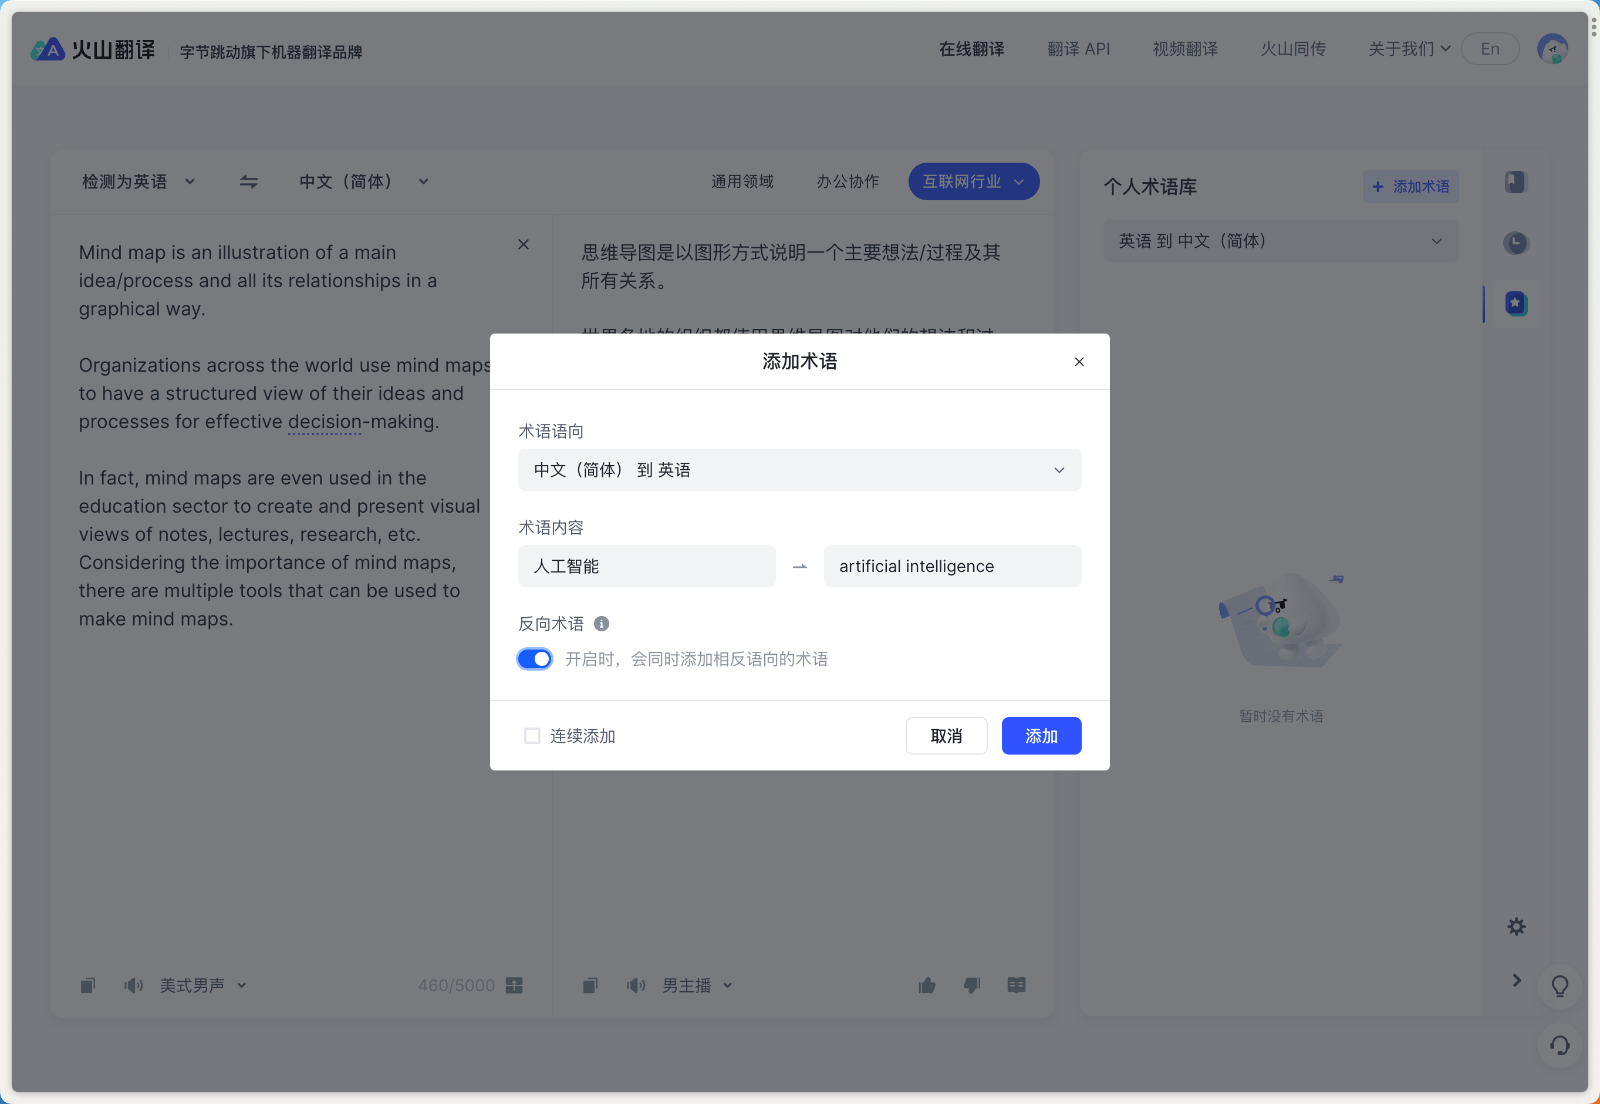1600x1104 pixels.
Task: Open 翻译 API page
Action: coord(1078,49)
